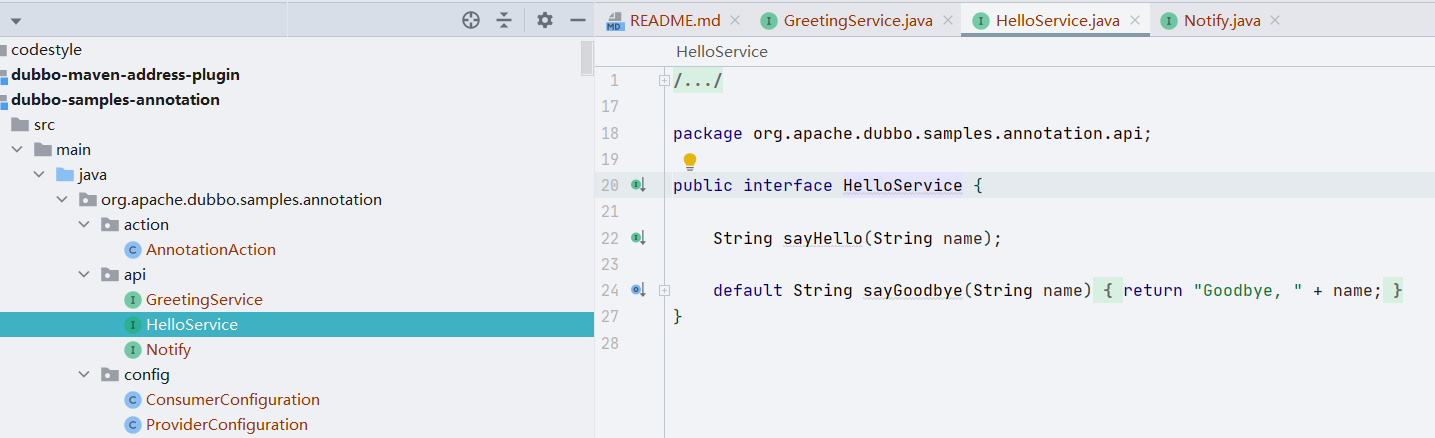The image size is (1435, 438).
Task: Open AnnotationAction class in project tree
Action: point(210,249)
